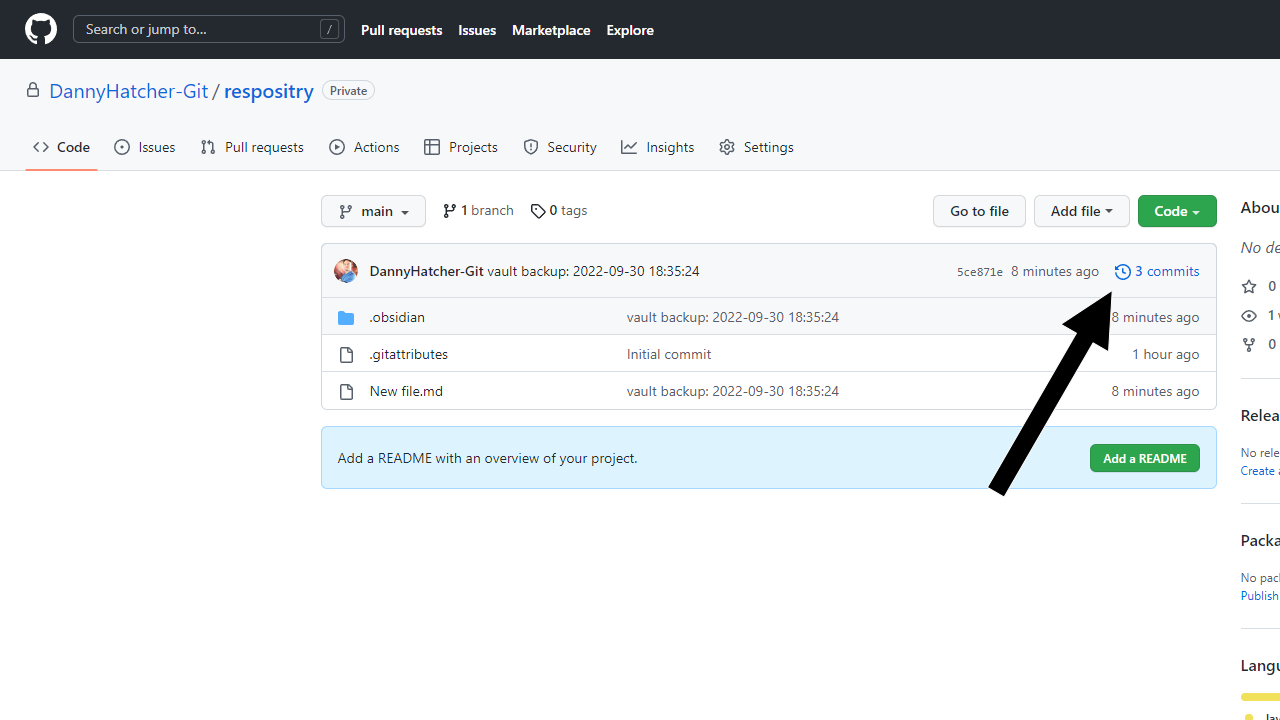Image resolution: width=1280 pixels, height=720 pixels.
Task: Click the fork icon in sidebar
Action: [x=1249, y=344]
